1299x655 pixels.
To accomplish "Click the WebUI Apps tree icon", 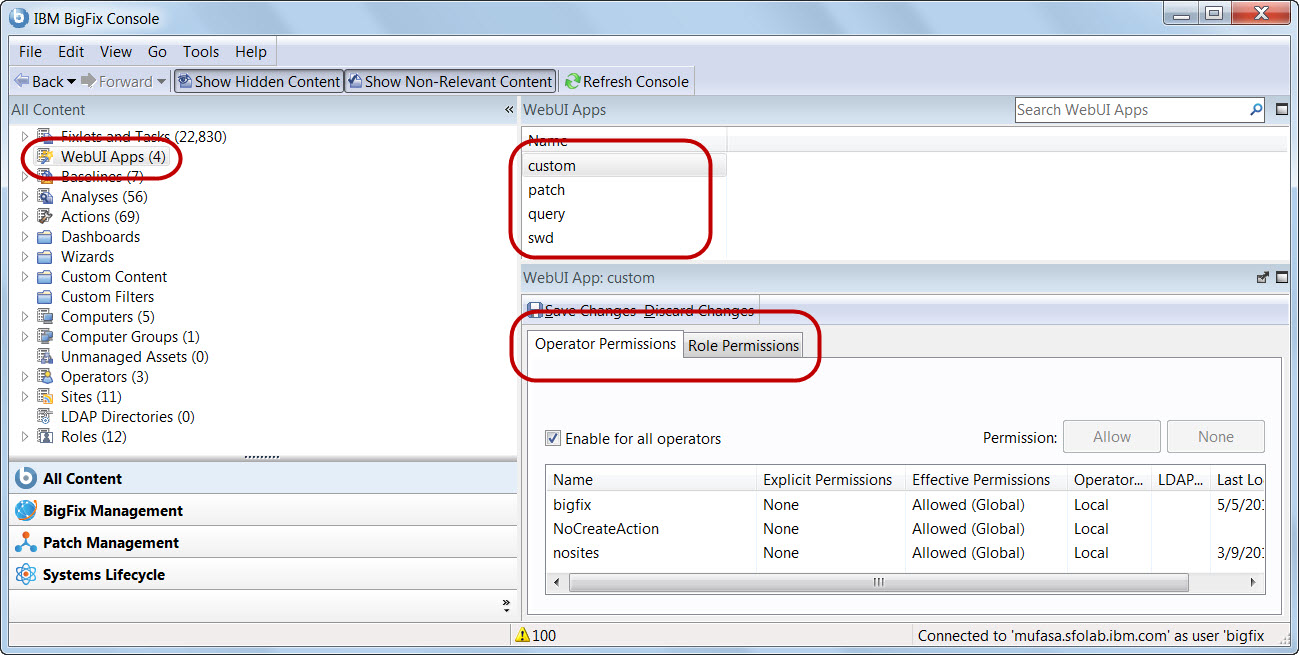I will (x=44, y=156).
